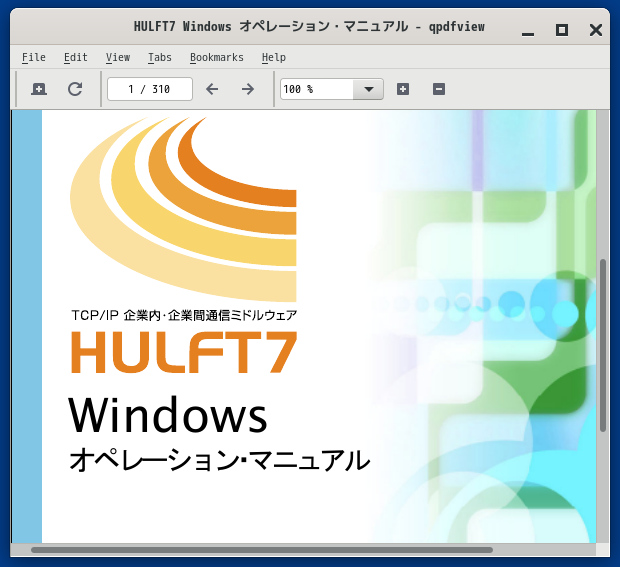The height and width of the screenshot is (567, 620).
Task: Open the Tabs menu
Action: coord(160,57)
